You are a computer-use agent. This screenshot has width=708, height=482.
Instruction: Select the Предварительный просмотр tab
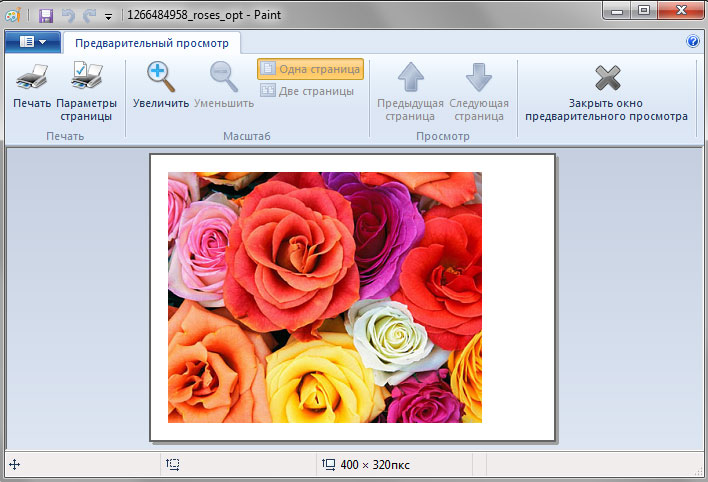point(152,43)
